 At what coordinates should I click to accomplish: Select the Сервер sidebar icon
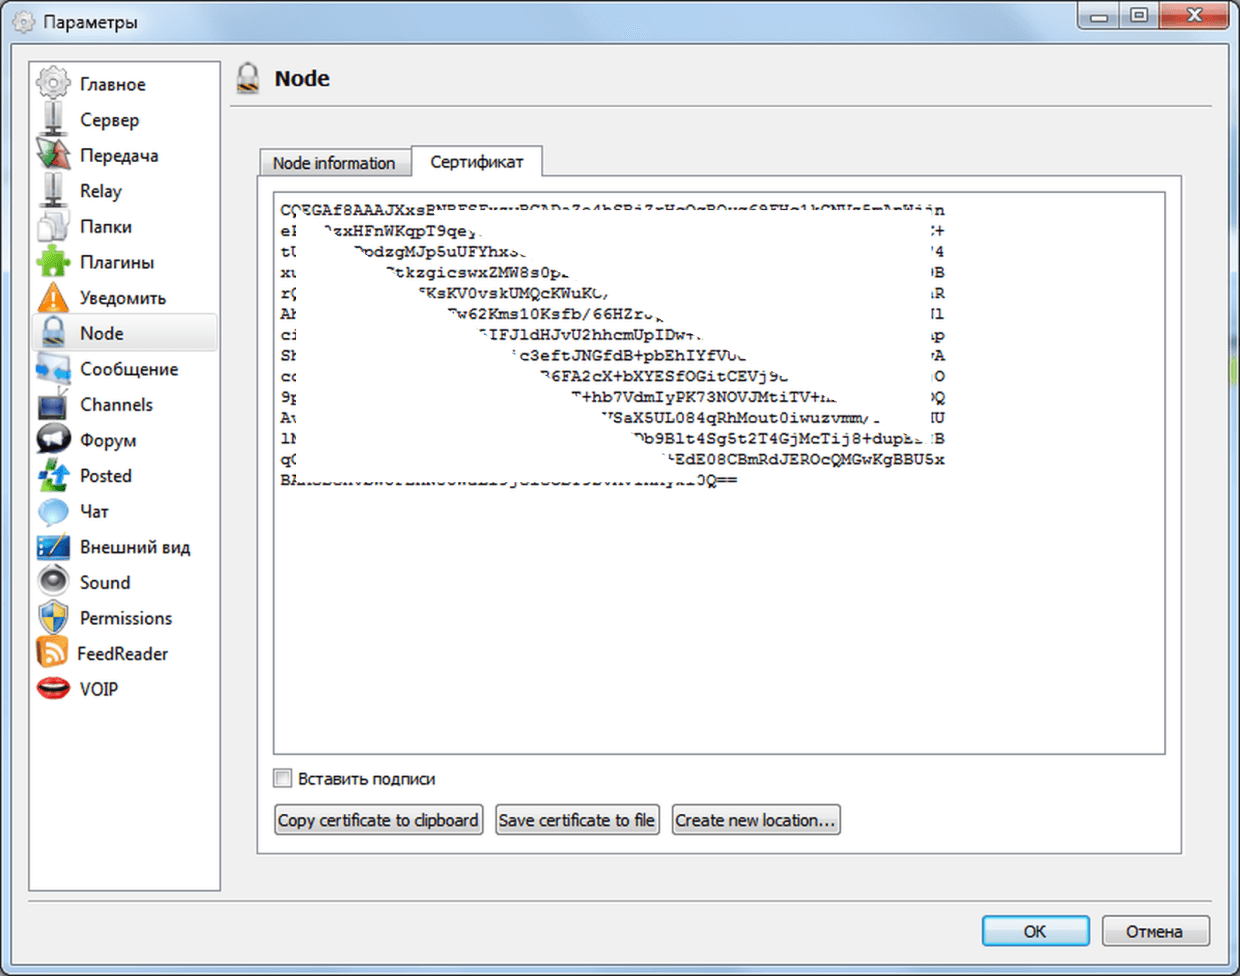click(x=54, y=120)
